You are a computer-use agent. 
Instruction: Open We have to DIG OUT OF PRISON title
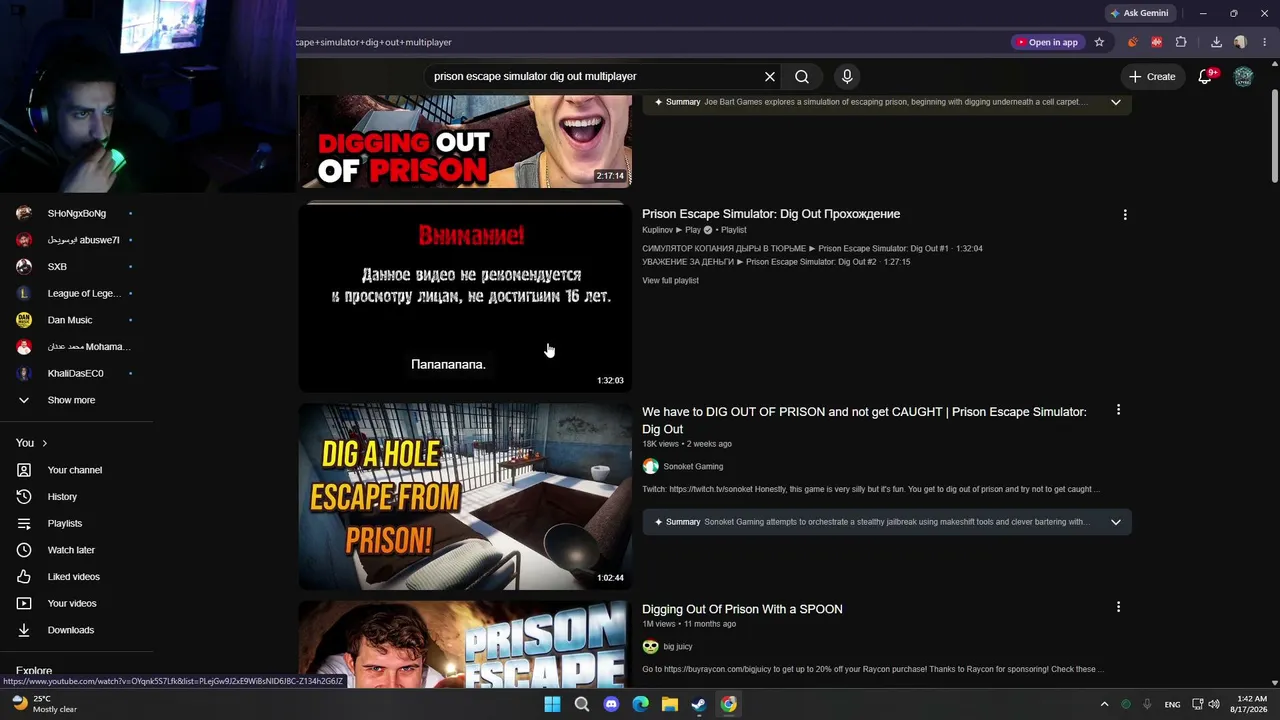[864, 420]
